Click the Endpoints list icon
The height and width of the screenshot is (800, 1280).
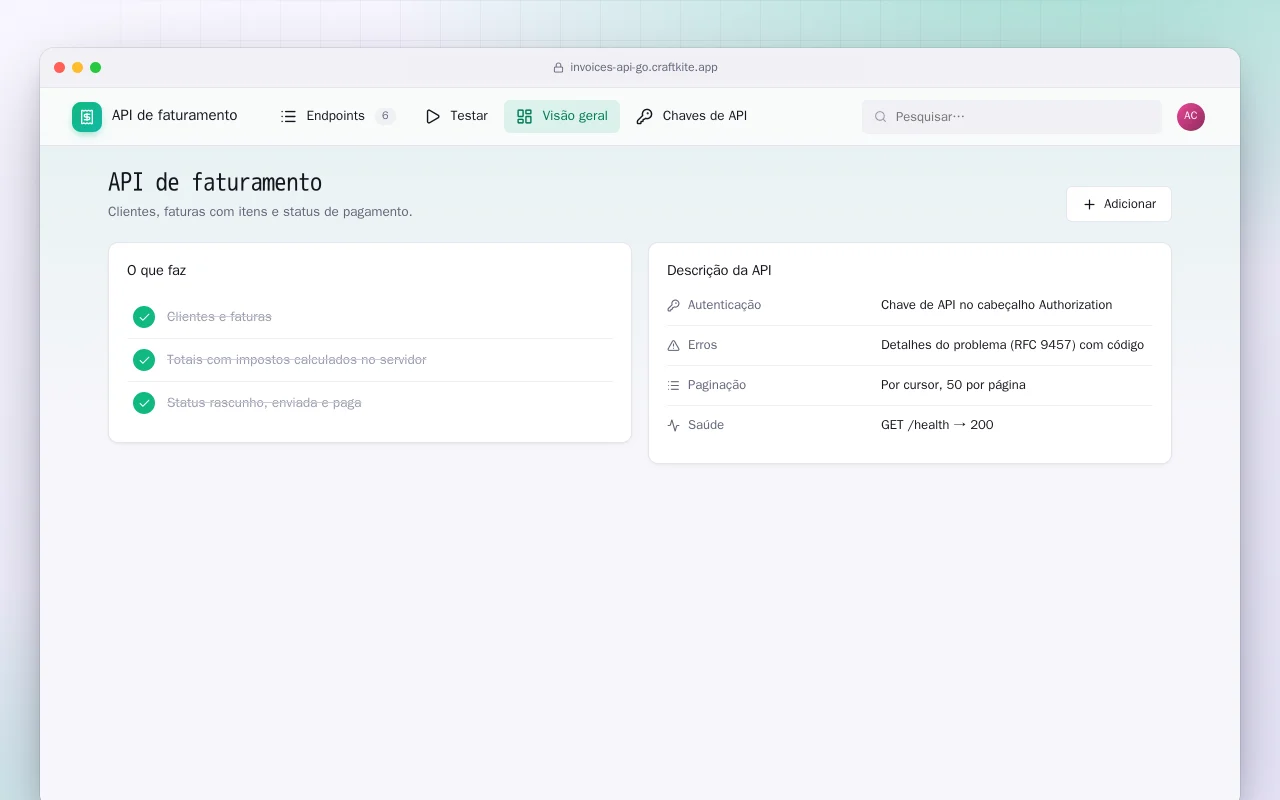289,116
